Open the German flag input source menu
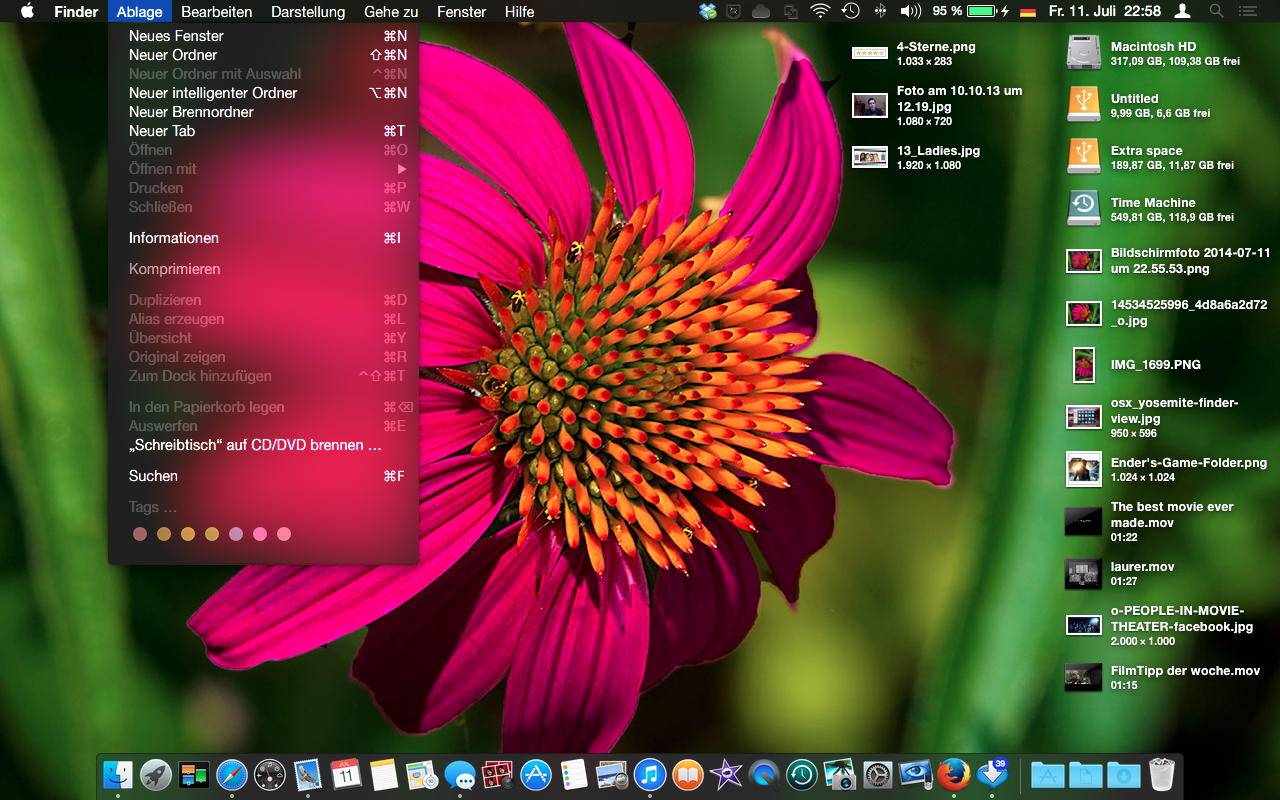The image size is (1280, 800). click(x=1027, y=12)
